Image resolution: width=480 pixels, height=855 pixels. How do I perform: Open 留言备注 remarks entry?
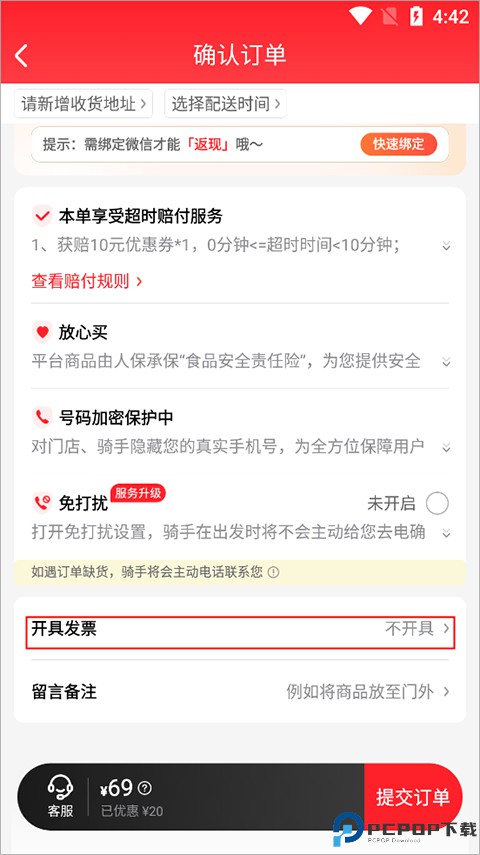240,692
